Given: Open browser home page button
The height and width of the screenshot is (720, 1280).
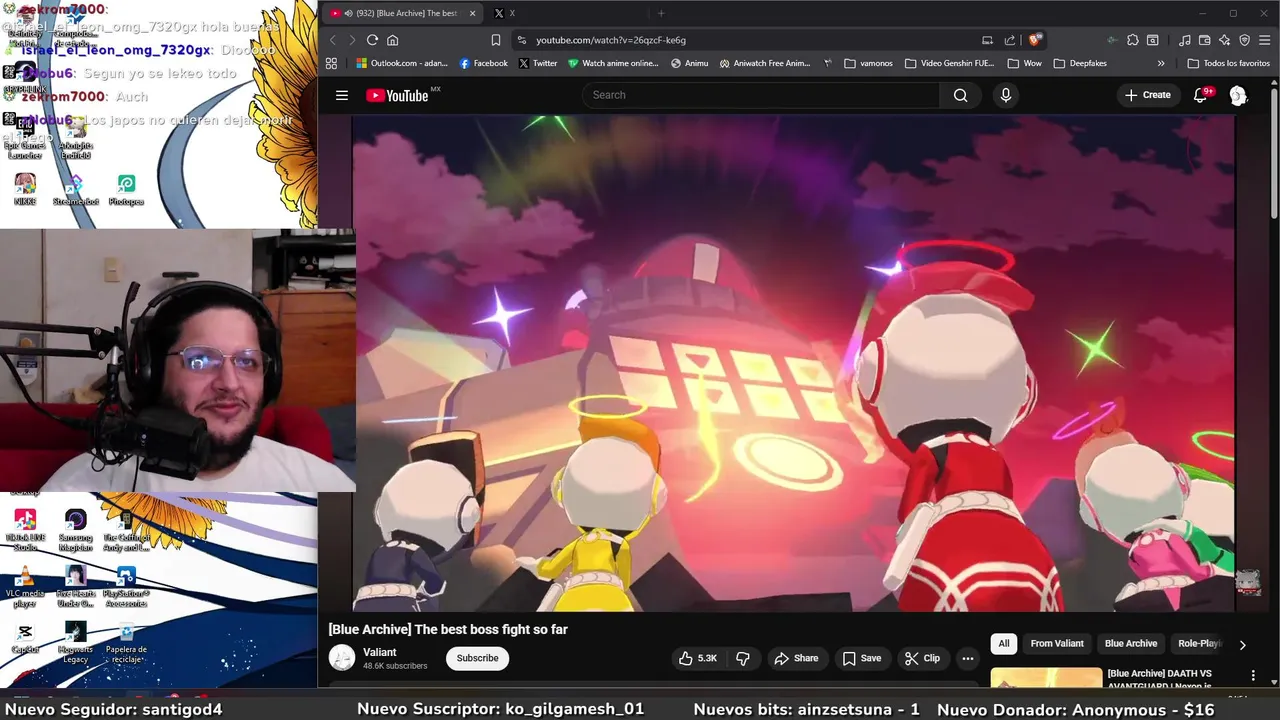Looking at the screenshot, I should tap(393, 40).
